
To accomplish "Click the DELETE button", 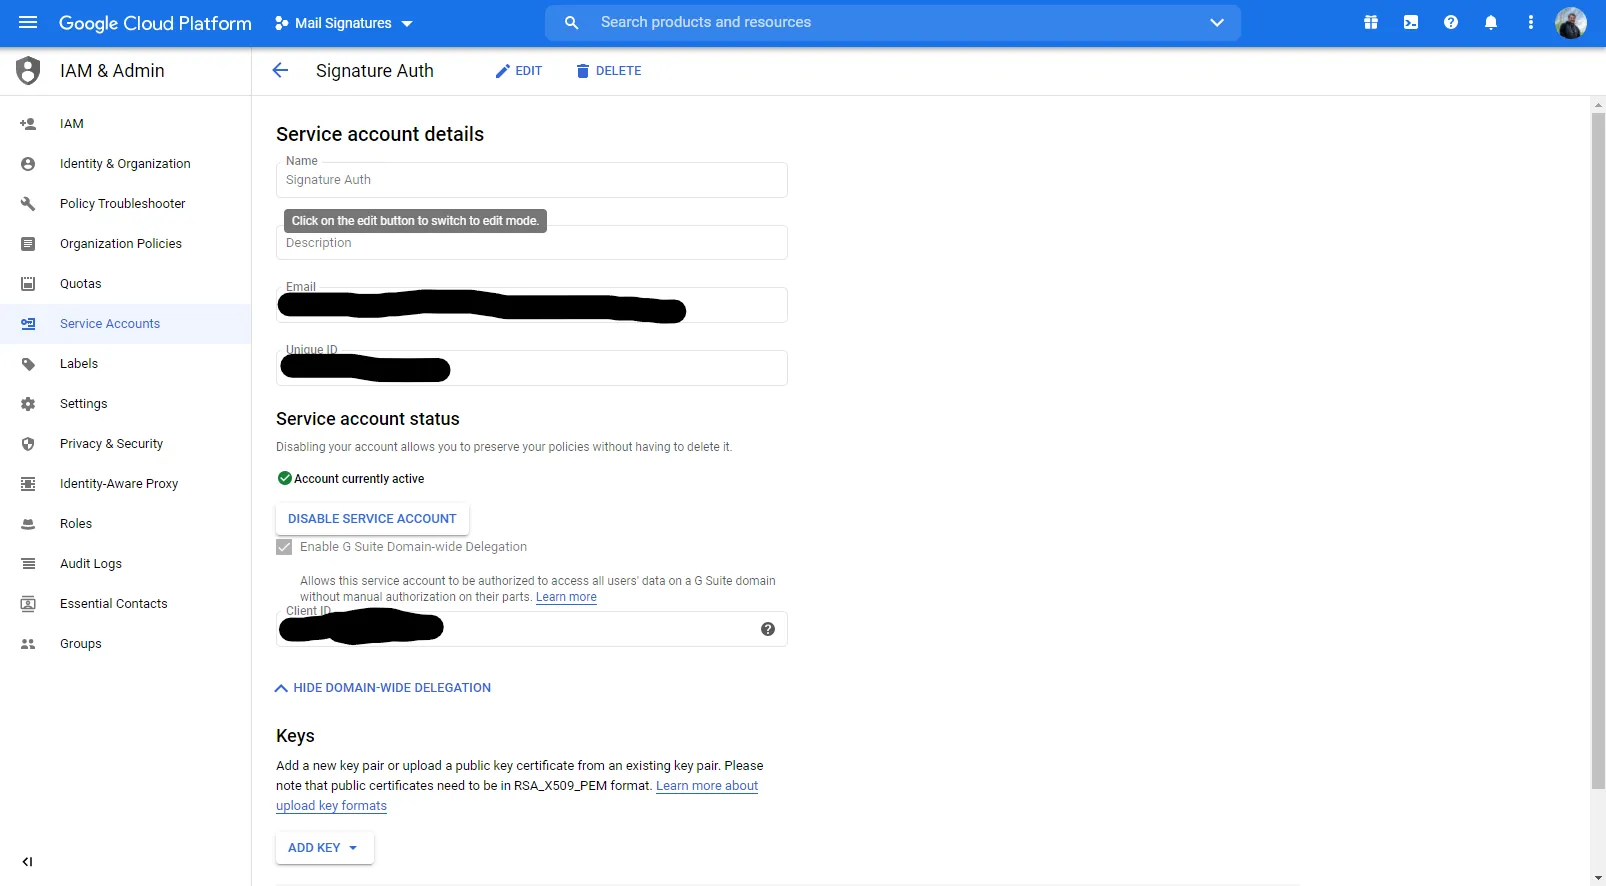I will pos(609,71).
